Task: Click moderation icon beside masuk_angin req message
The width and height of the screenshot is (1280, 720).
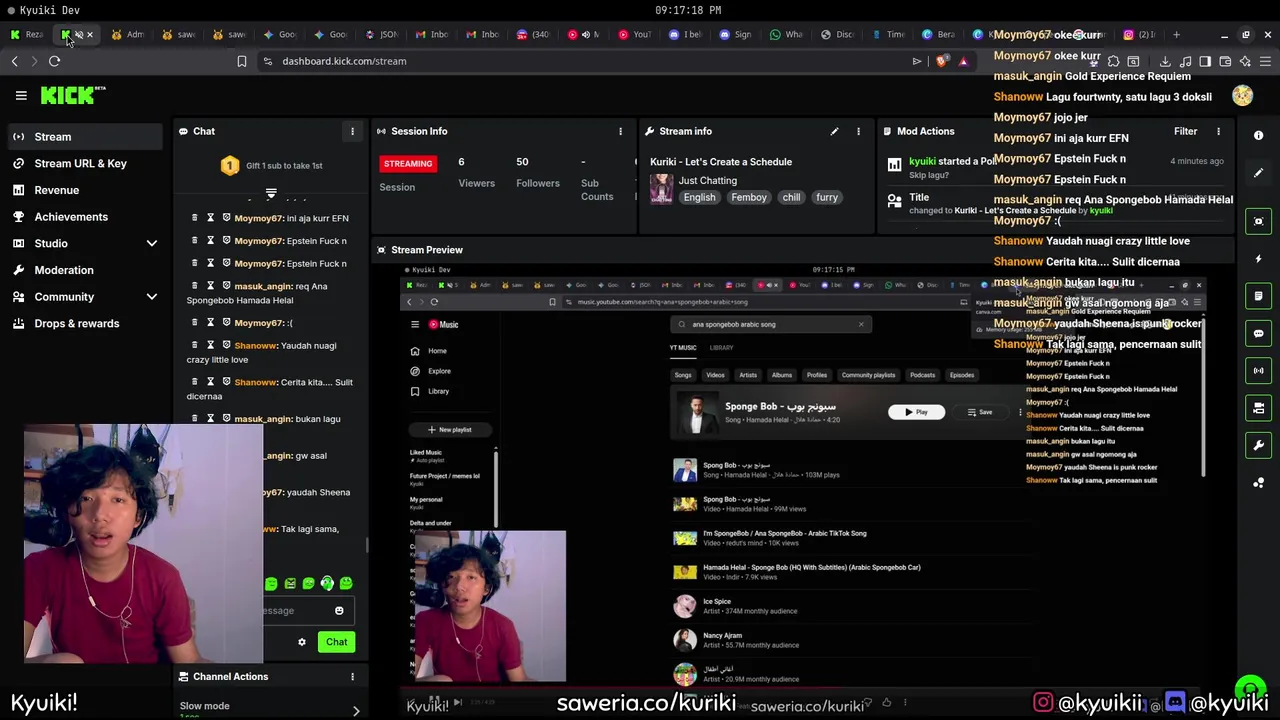Action: 226,286
